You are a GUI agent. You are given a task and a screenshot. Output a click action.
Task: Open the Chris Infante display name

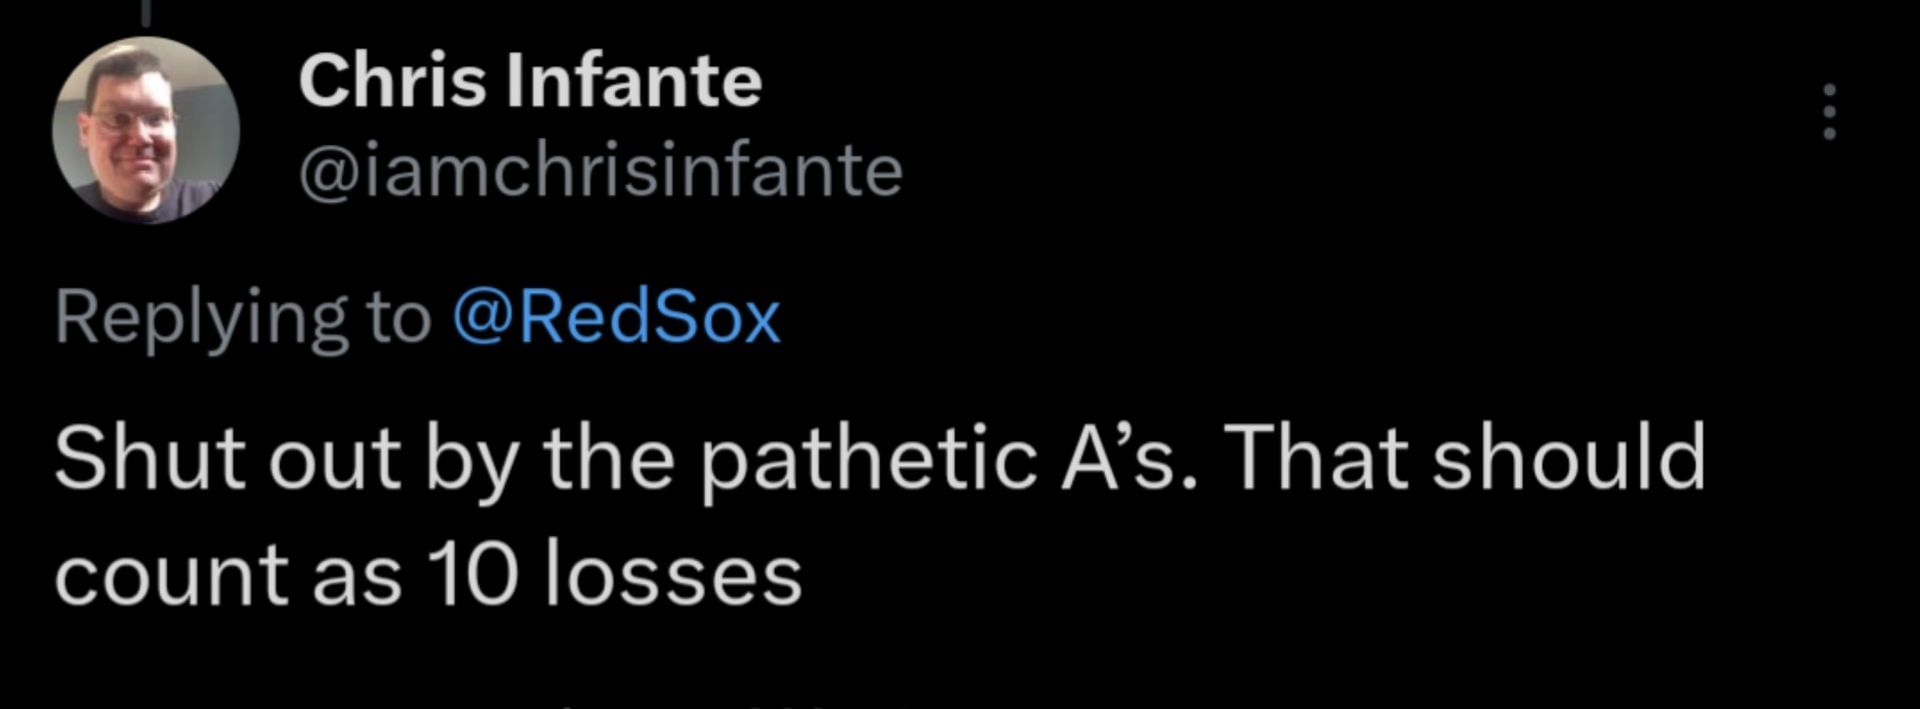(x=530, y=80)
